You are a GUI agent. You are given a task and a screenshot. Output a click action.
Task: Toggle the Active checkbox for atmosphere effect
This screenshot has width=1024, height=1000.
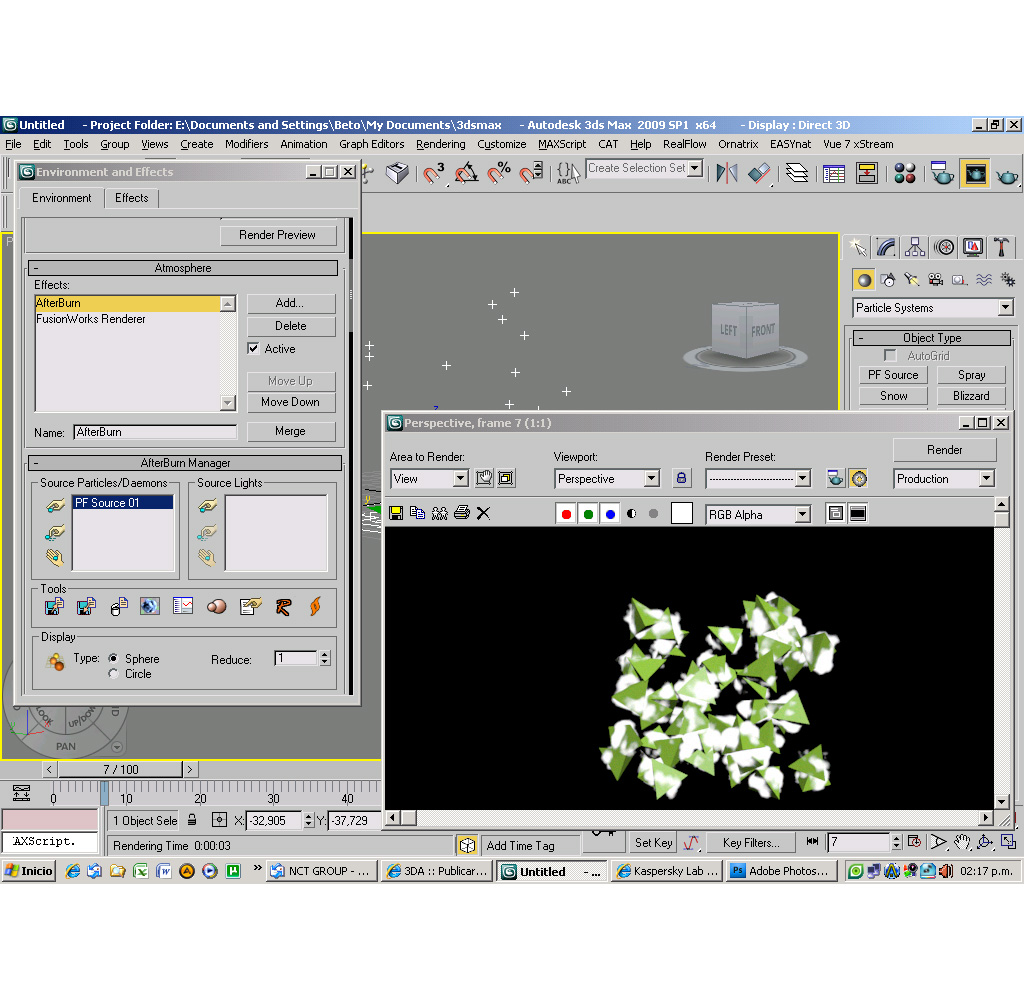click(x=253, y=349)
